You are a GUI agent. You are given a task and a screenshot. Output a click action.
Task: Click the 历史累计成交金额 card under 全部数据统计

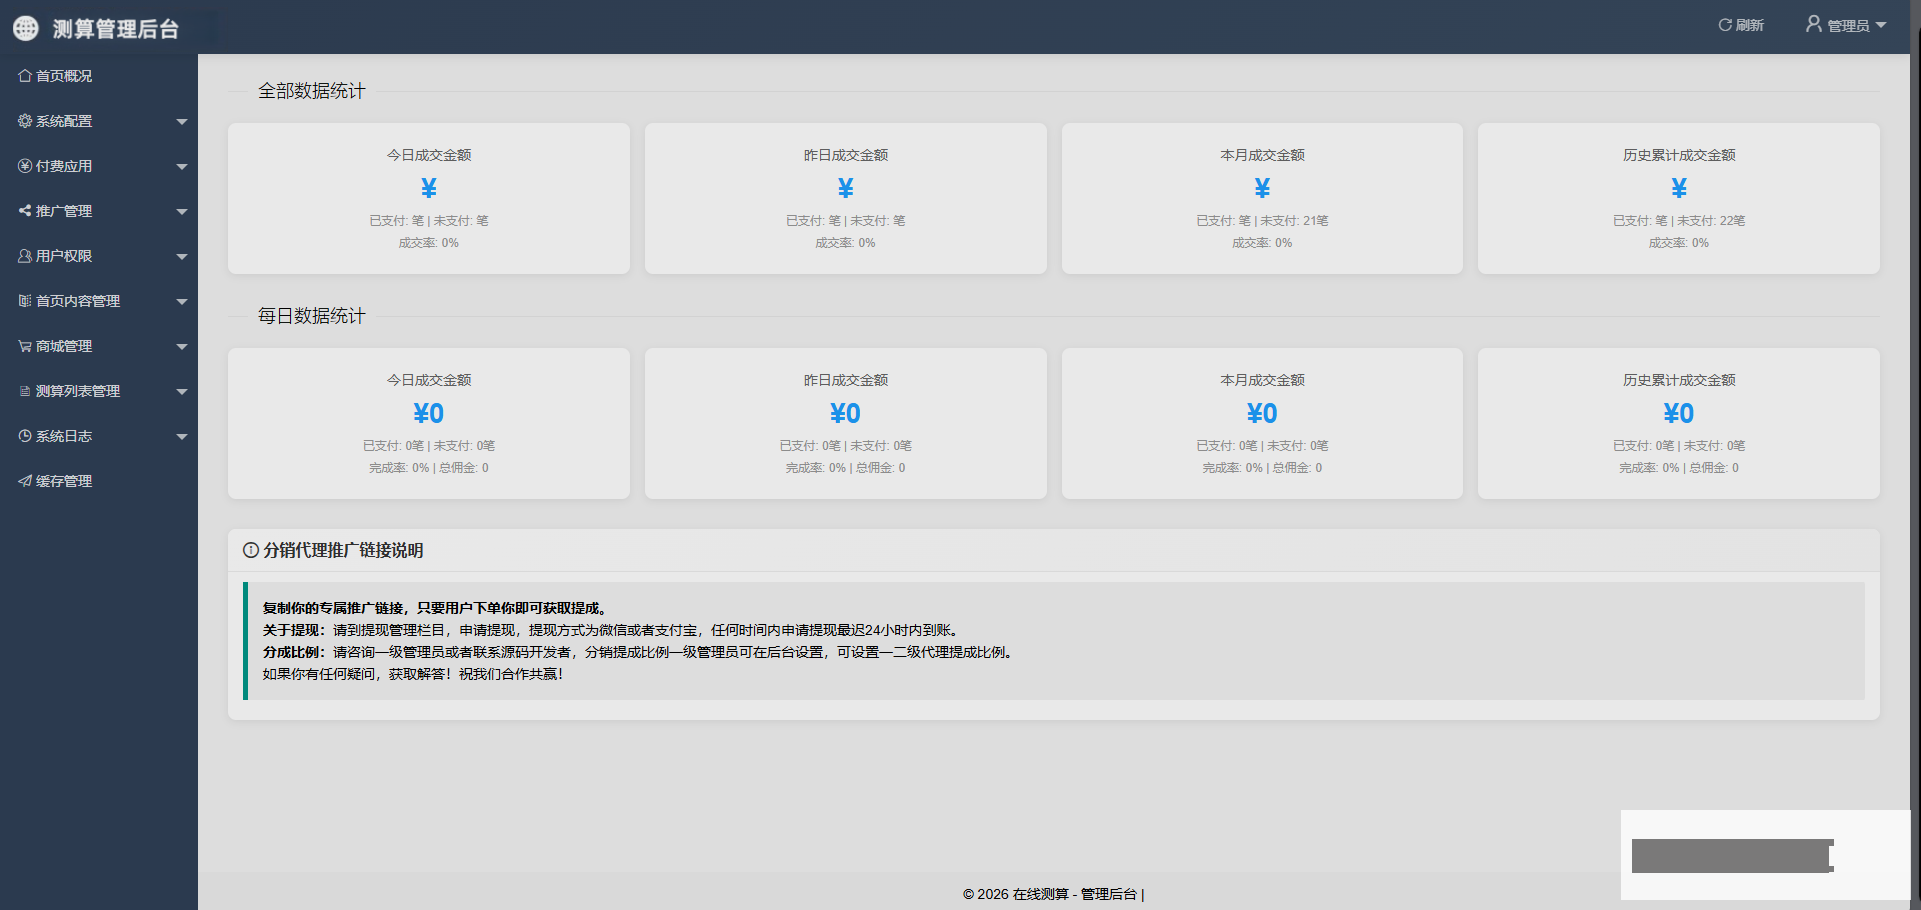[1679, 198]
